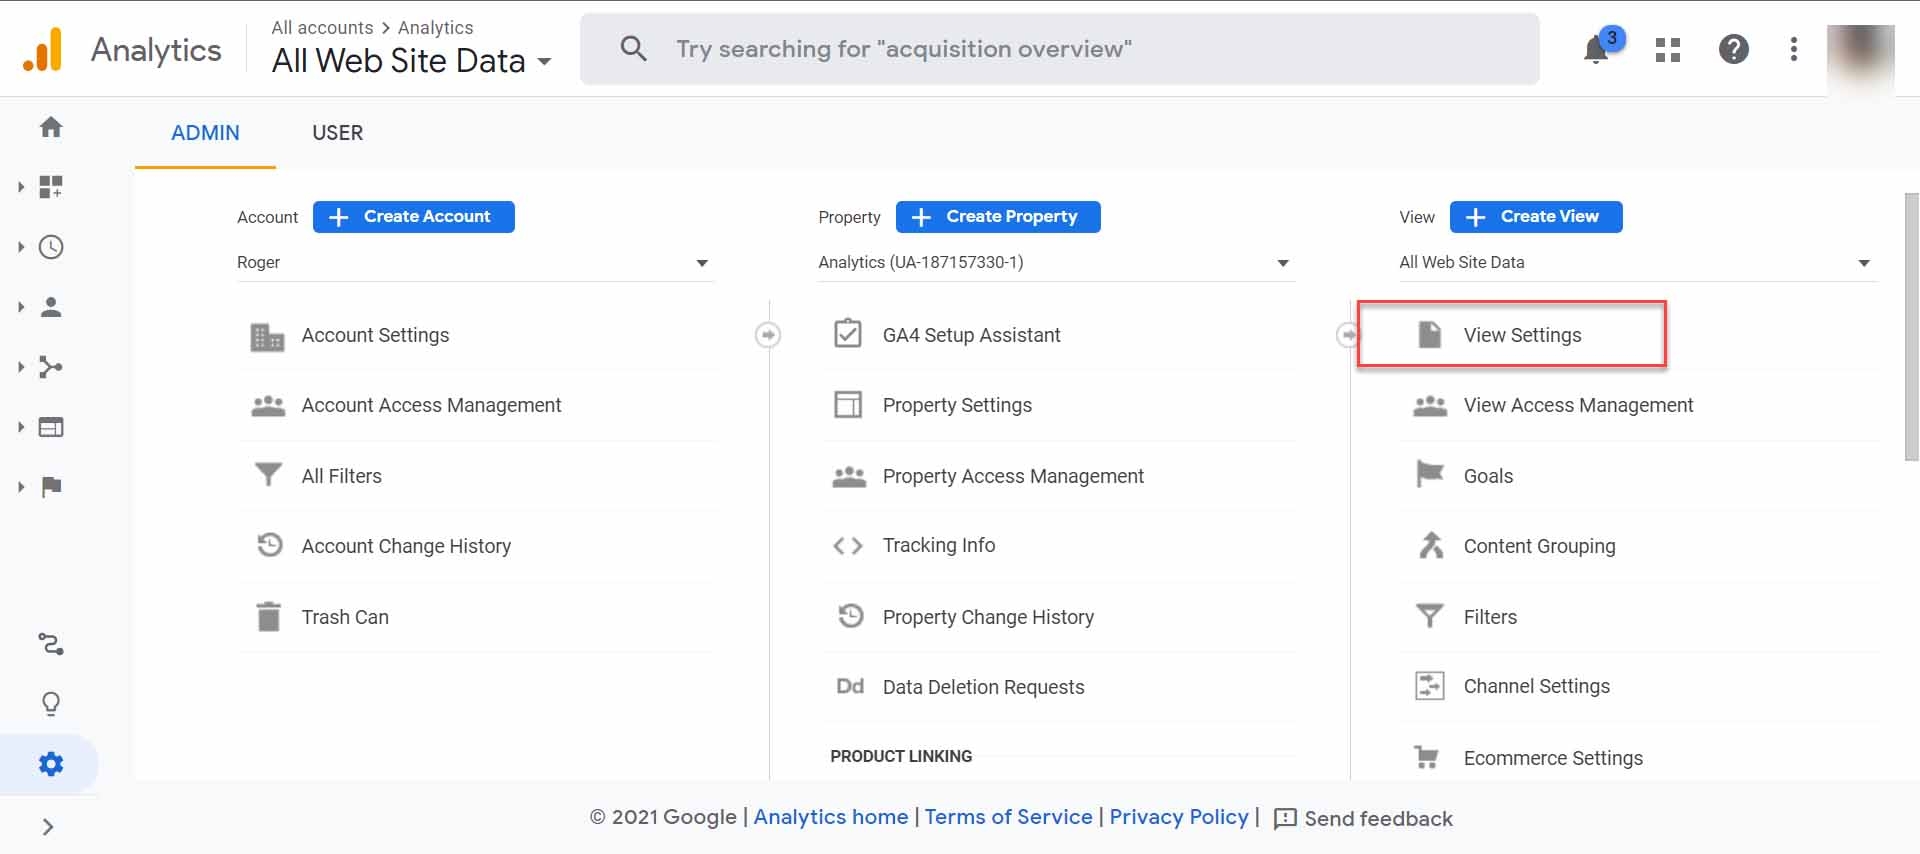Click the Channel Settings arrows icon
This screenshot has height=854, width=1920.
click(1430, 686)
